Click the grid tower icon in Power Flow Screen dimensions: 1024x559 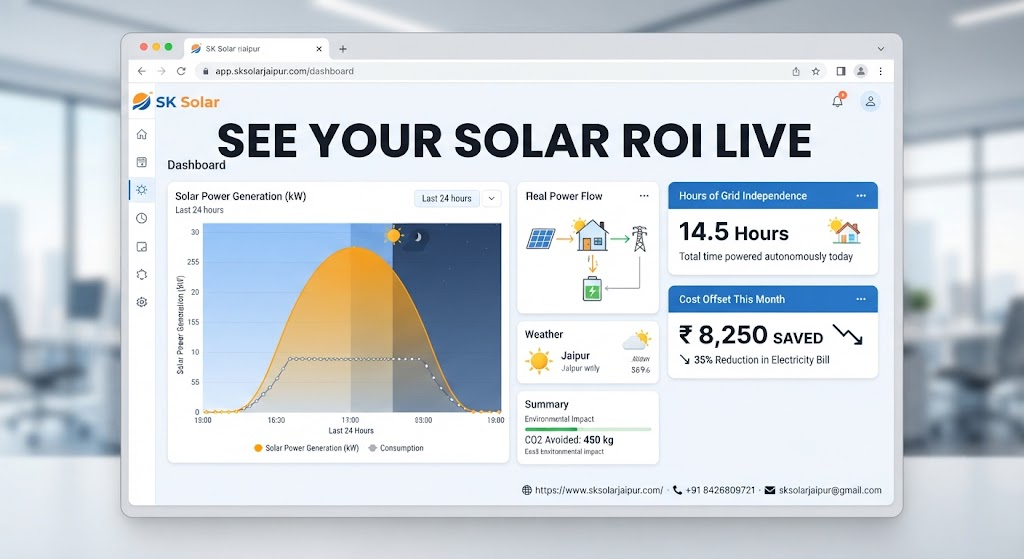(639, 238)
